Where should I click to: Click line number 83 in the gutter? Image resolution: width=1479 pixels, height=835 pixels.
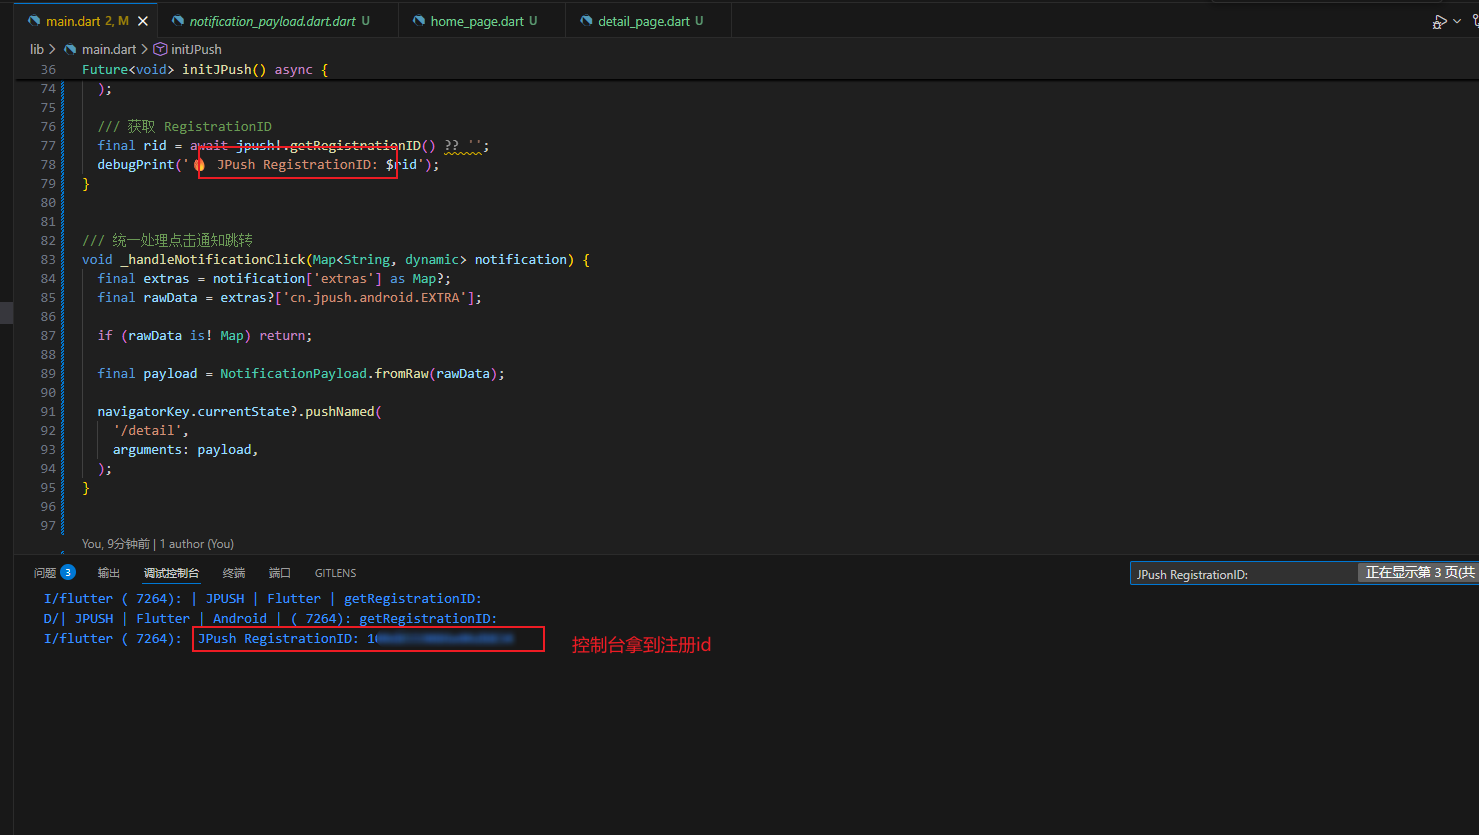click(x=48, y=259)
